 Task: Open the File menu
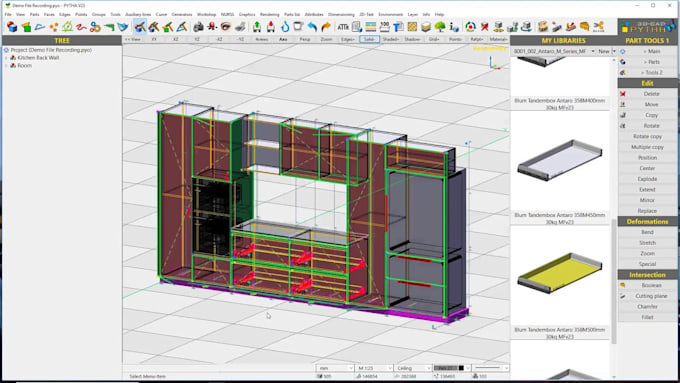8,14
